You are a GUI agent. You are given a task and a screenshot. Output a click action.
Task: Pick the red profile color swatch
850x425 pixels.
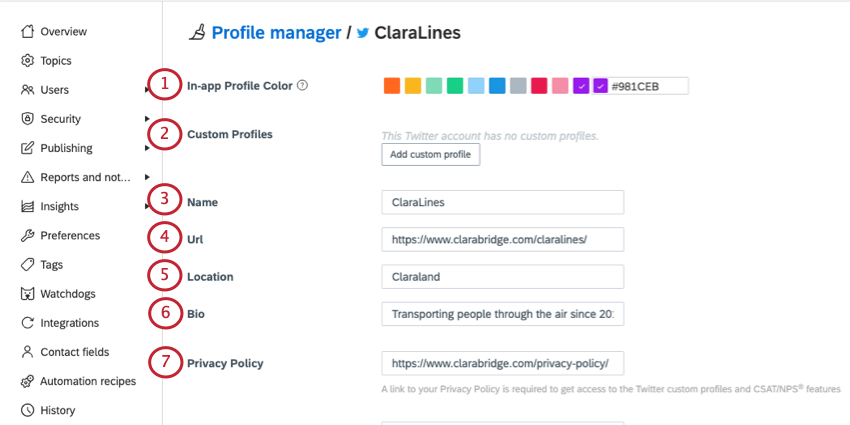(539, 86)
